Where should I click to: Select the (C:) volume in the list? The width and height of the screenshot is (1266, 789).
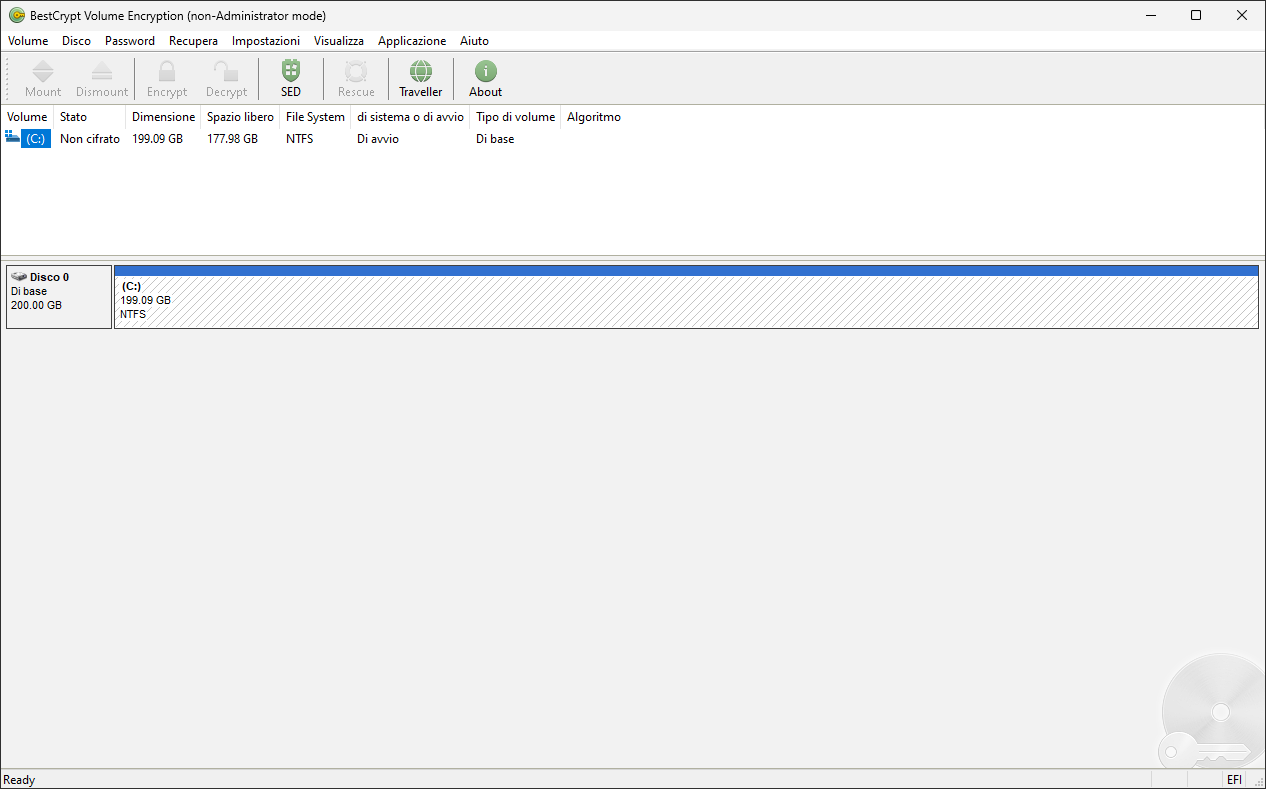click(36, 139)
